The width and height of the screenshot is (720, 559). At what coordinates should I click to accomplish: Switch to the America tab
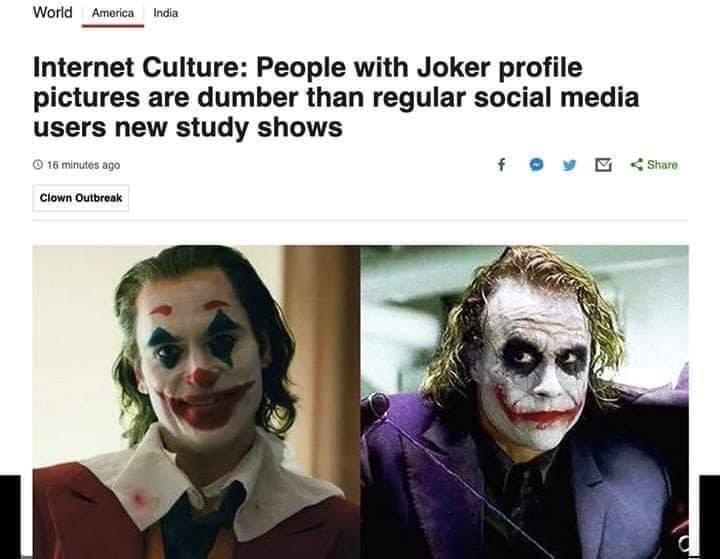[x=112, y=14]
